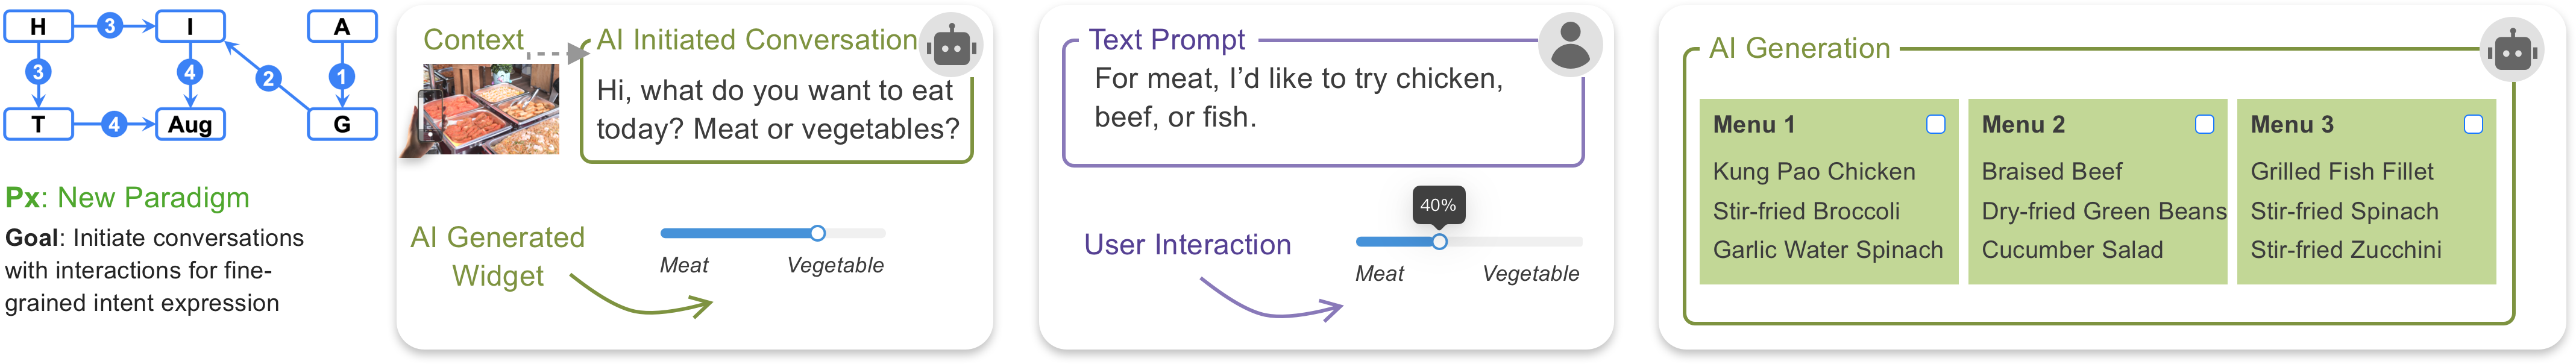
Task: Click the robot avatar beside AI Initiated Conversation
Action: pyautogui.click(x=950, y=46)
